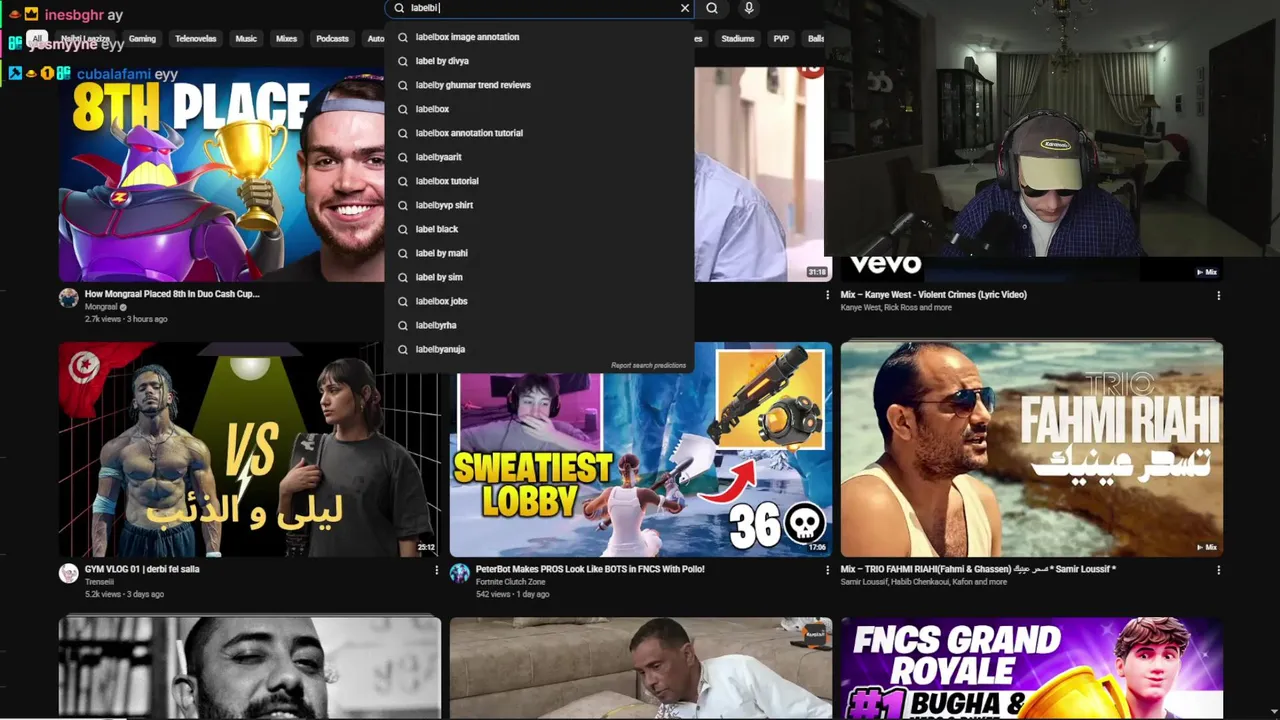Open options menu for GYM VLOG 01 video
This screenshot has height=720, width=1280.
click(x=436, y=570)
